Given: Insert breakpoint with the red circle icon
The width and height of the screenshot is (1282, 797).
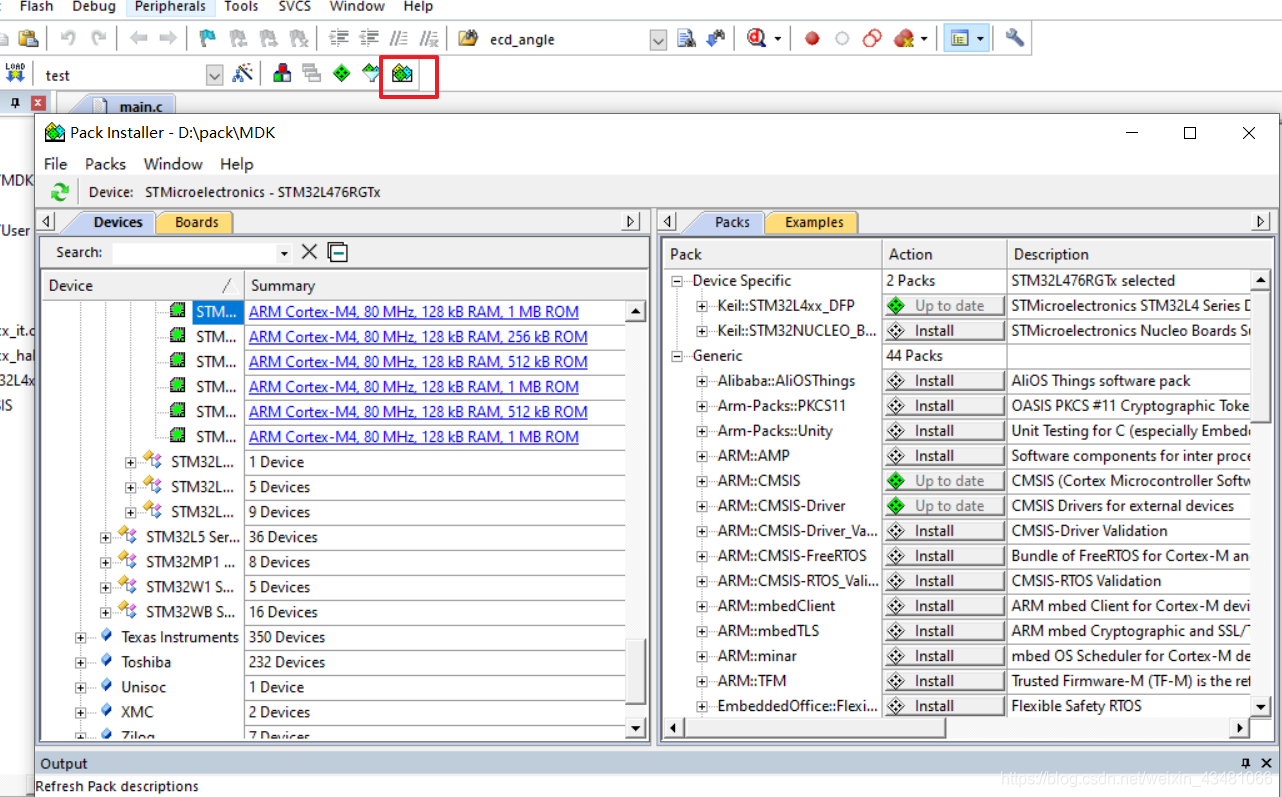Looking at the screenshot, I should pyautogui.click(x=812, y=39).
